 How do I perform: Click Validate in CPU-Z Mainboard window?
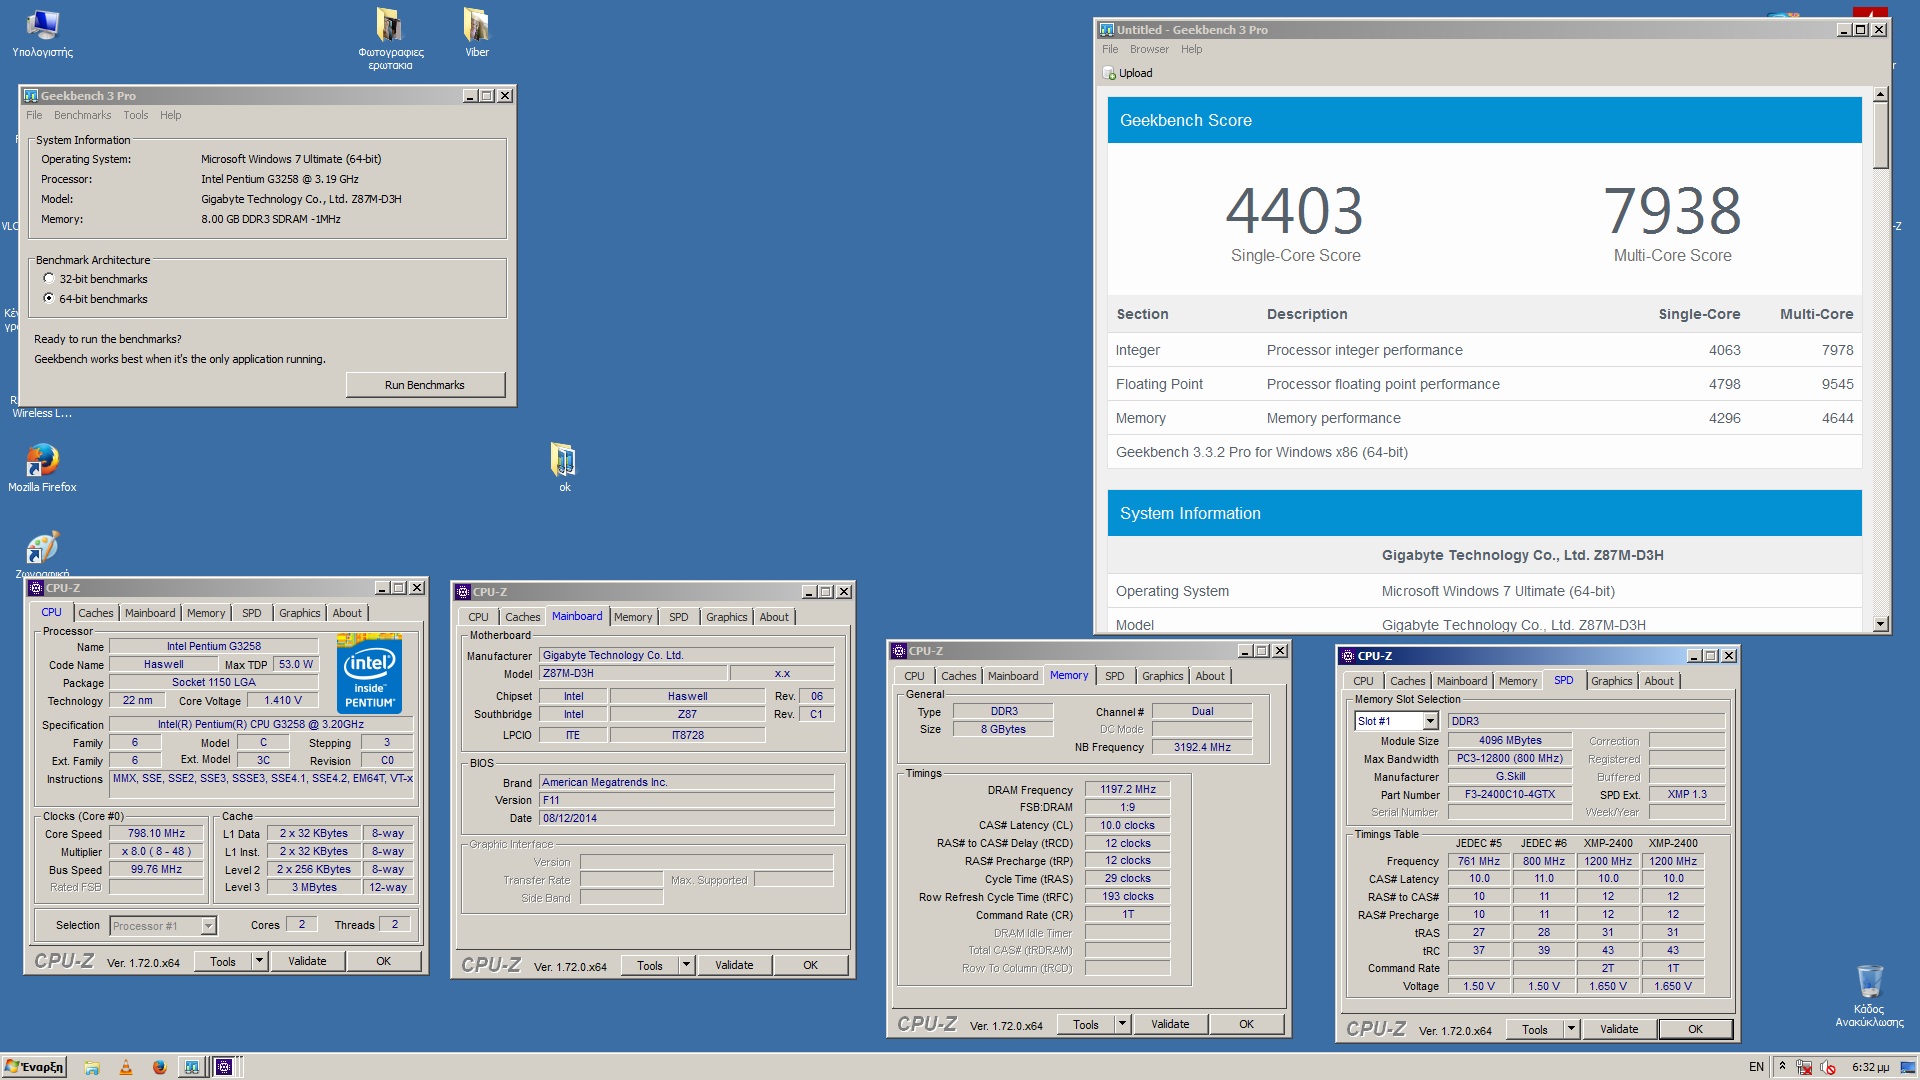[x=734, y=965]
